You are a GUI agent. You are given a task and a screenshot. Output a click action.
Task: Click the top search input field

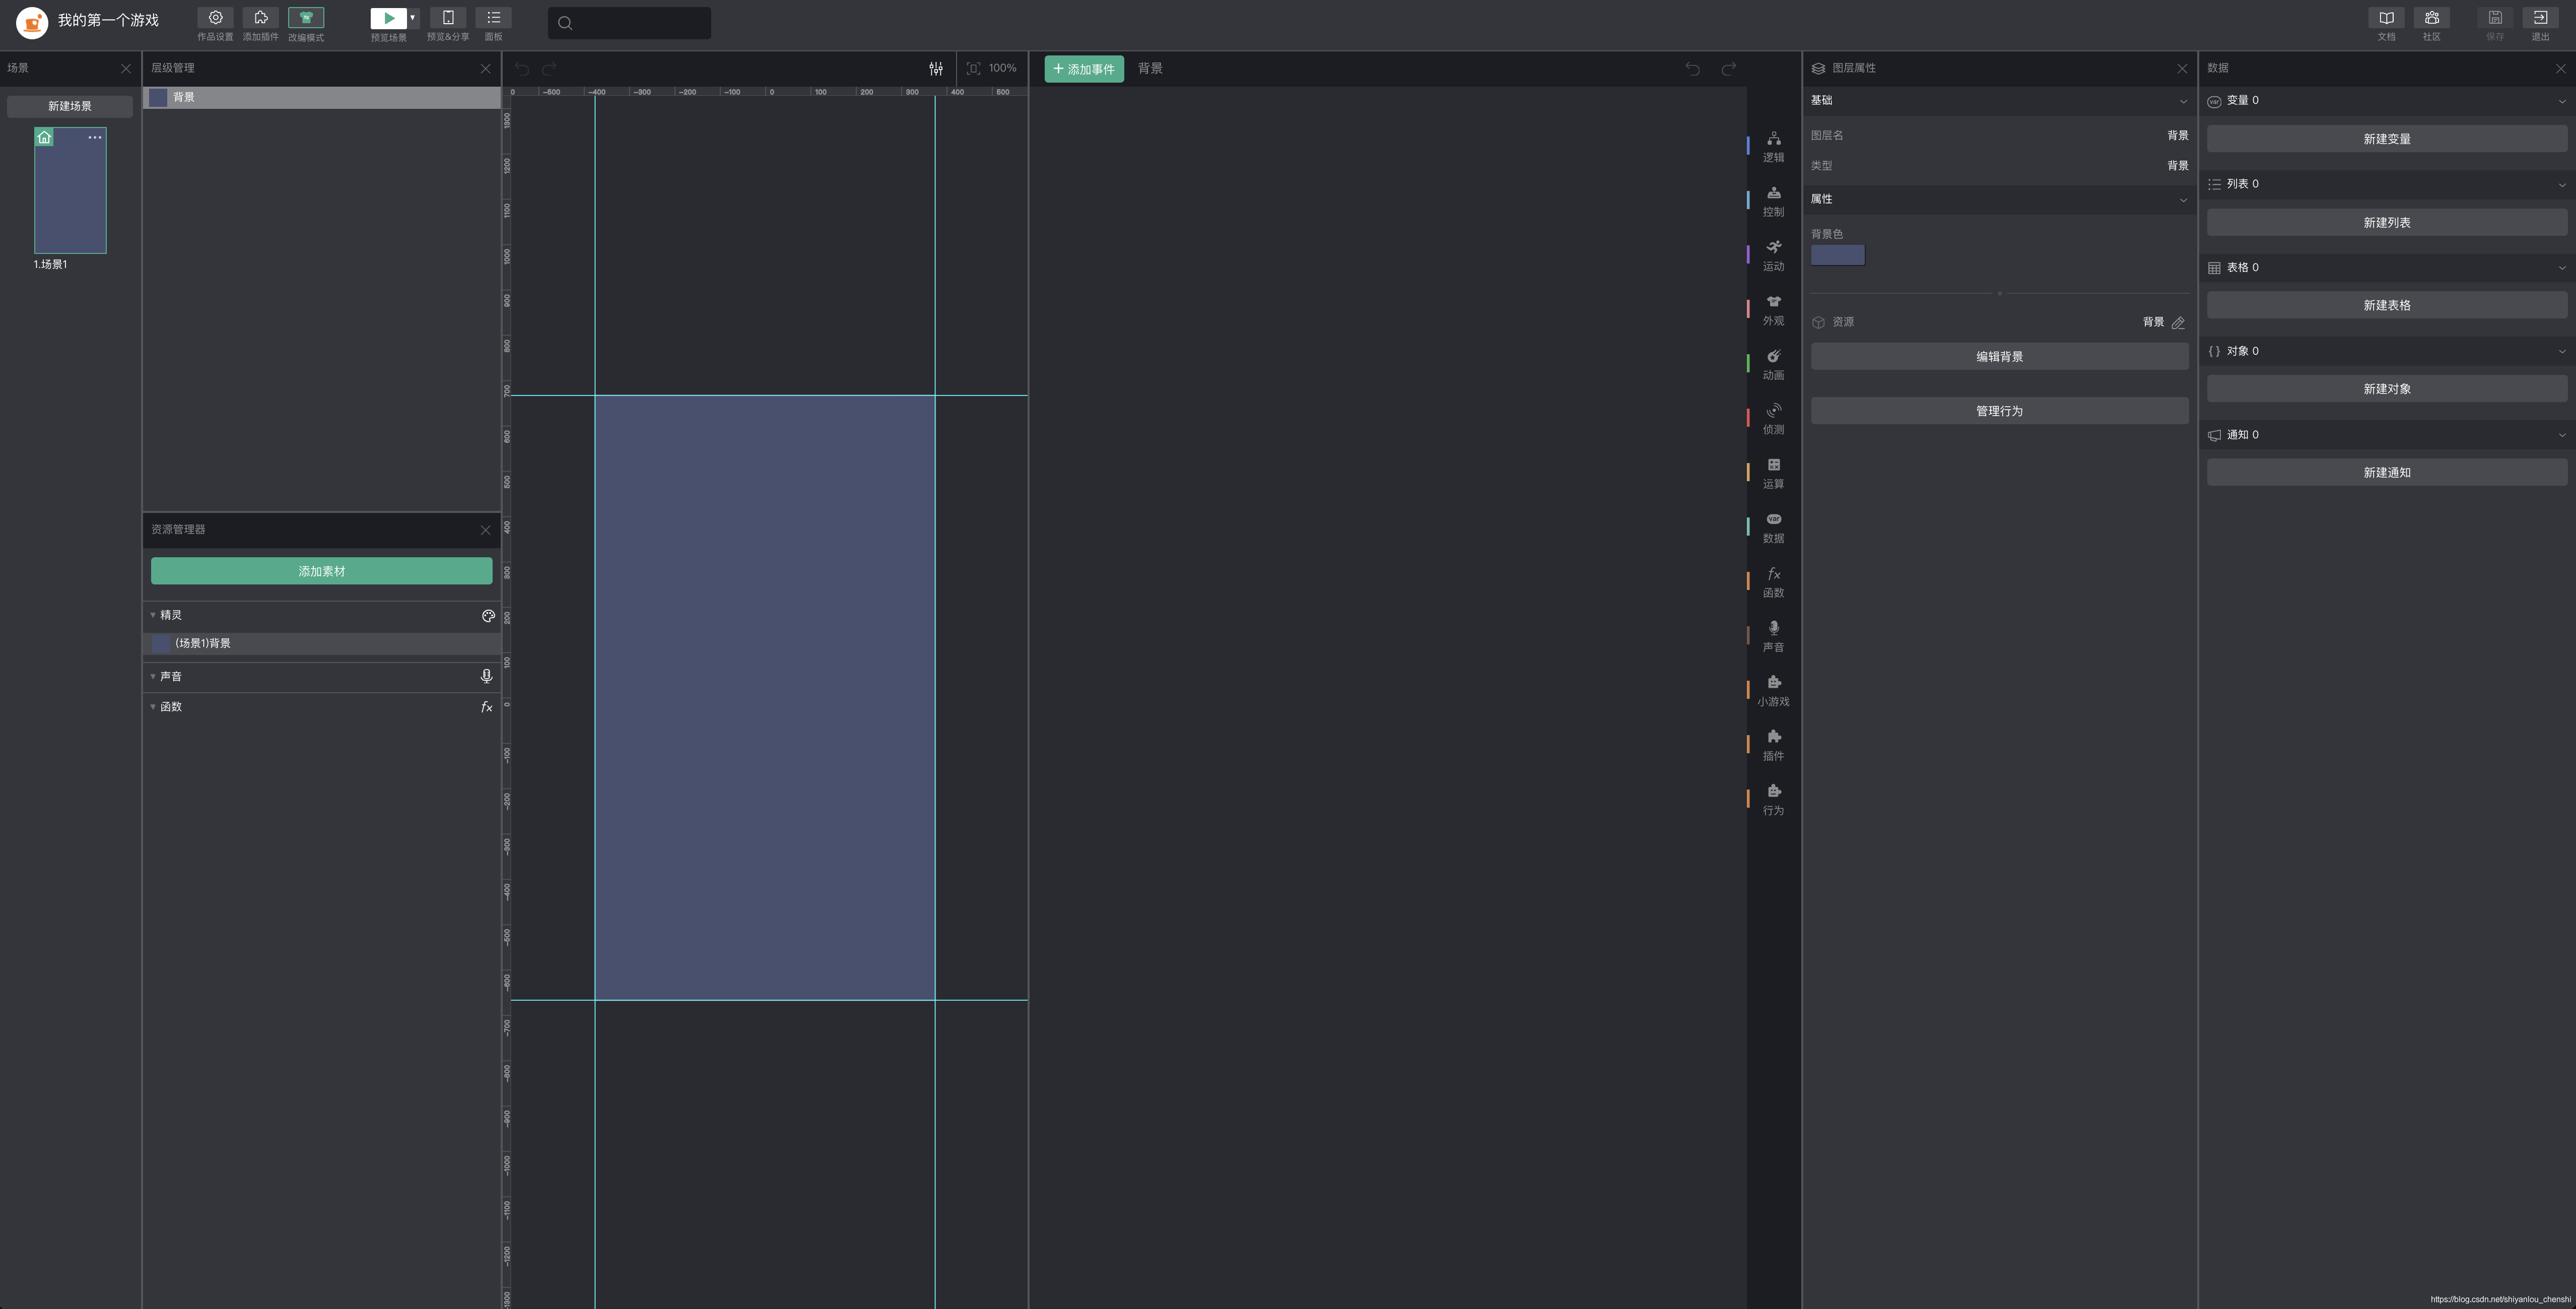tap(629, 23)
